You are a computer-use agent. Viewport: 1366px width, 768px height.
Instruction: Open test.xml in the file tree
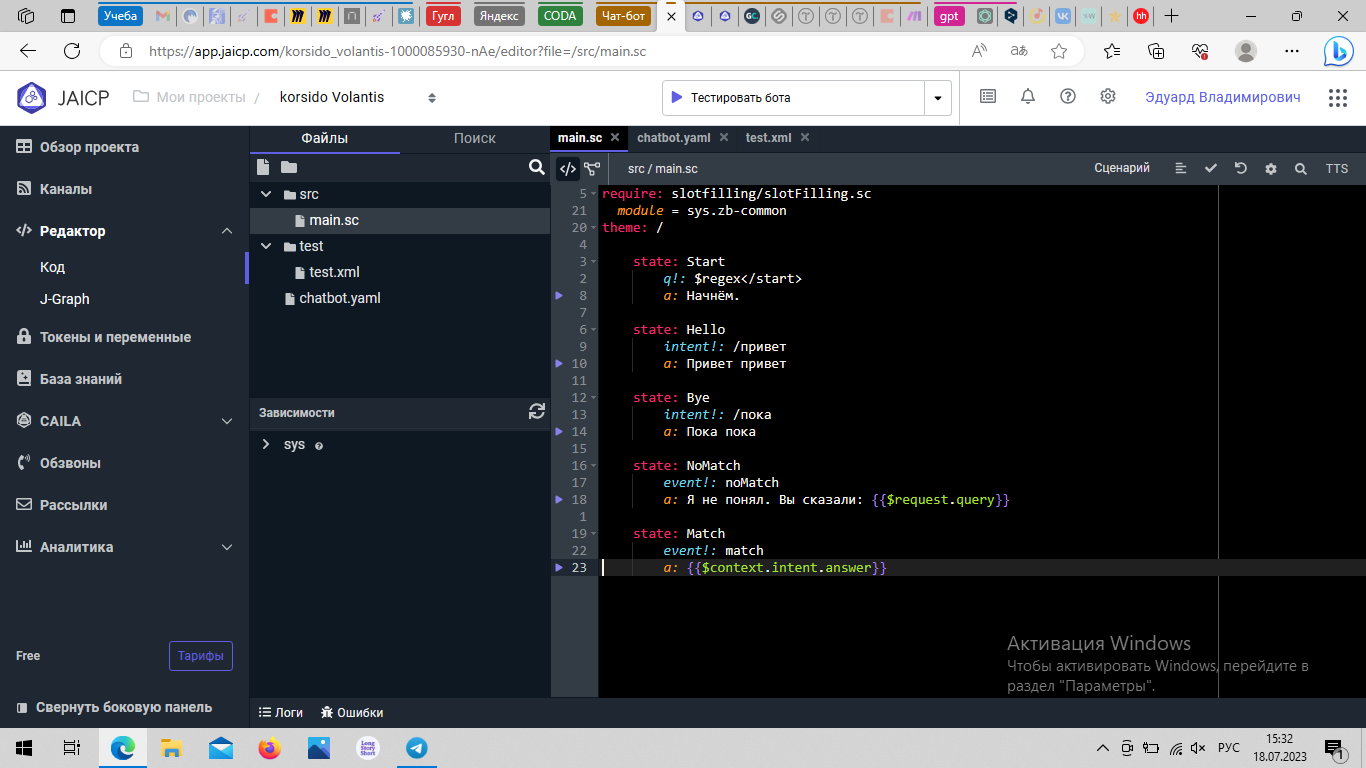pyautogui.click(x=334, y=272)
